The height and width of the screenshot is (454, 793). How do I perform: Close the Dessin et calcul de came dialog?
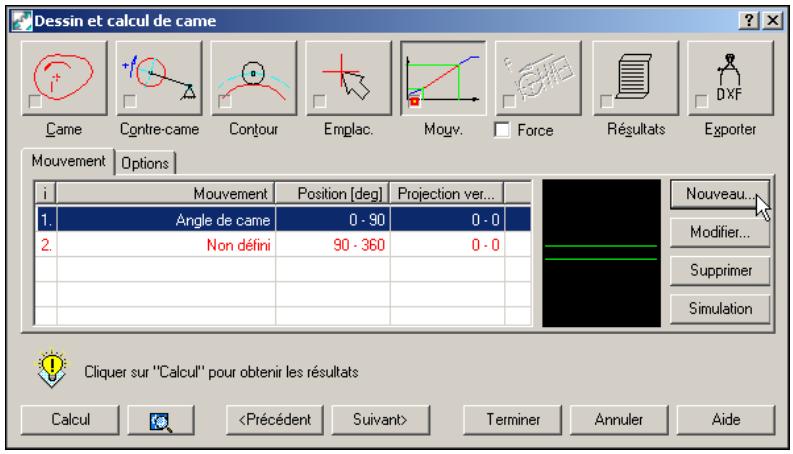(x=772, y=21)
